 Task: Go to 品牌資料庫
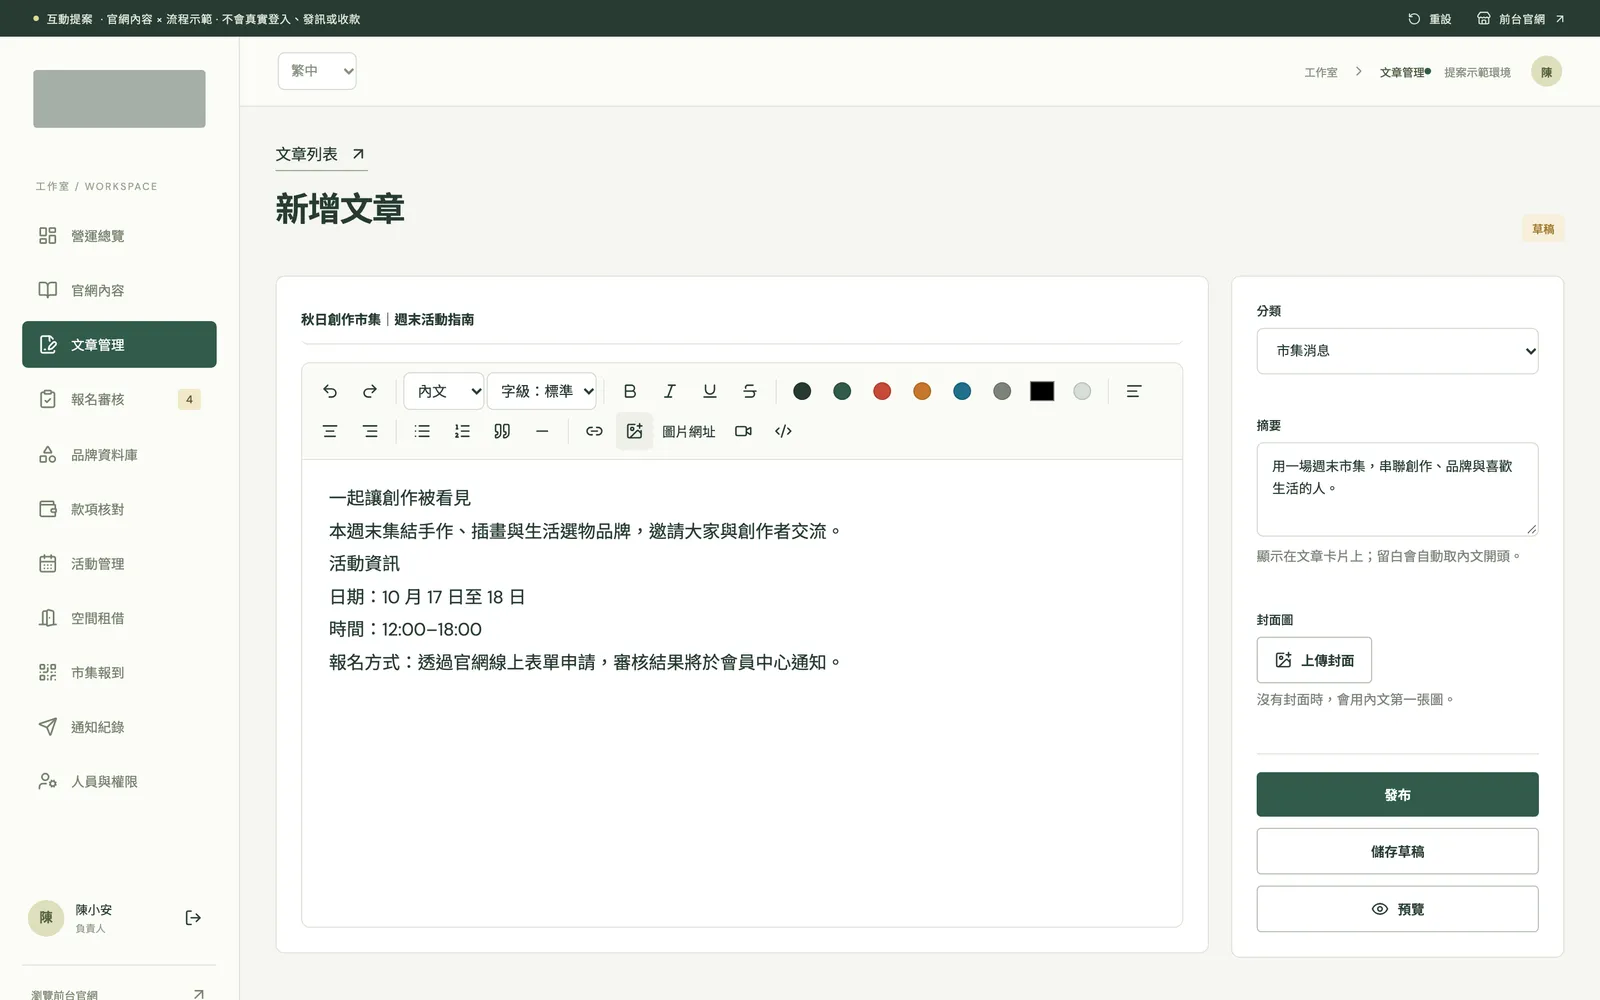119,454
